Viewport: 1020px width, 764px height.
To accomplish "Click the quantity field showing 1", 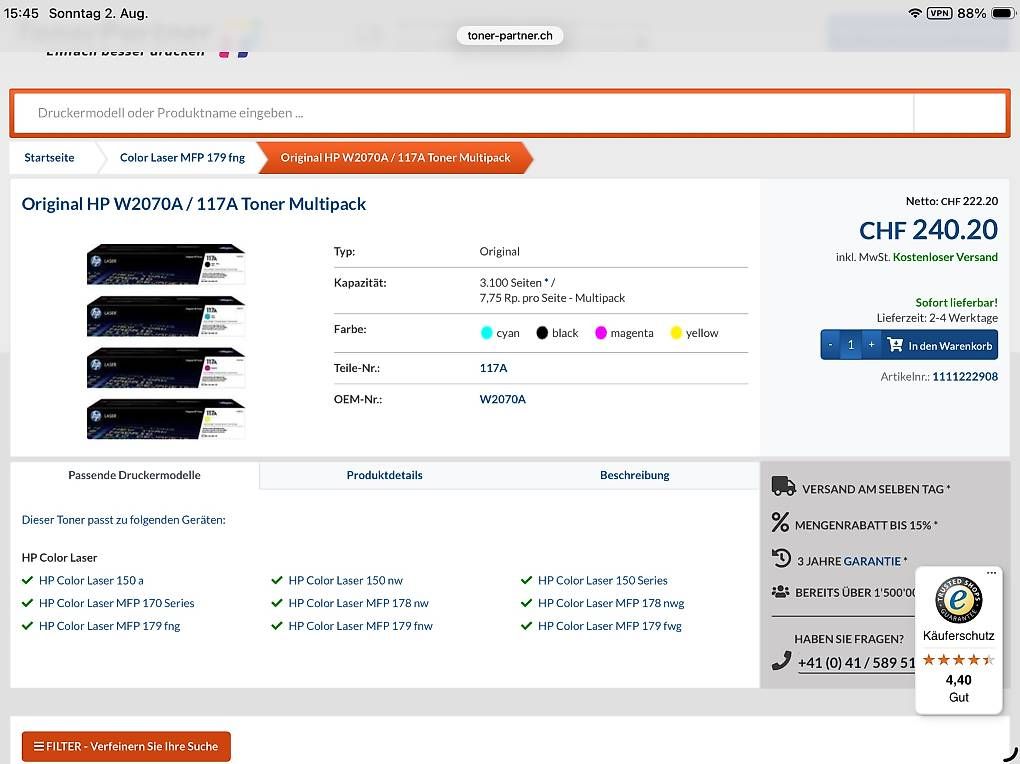I will (x=851, y=345).
